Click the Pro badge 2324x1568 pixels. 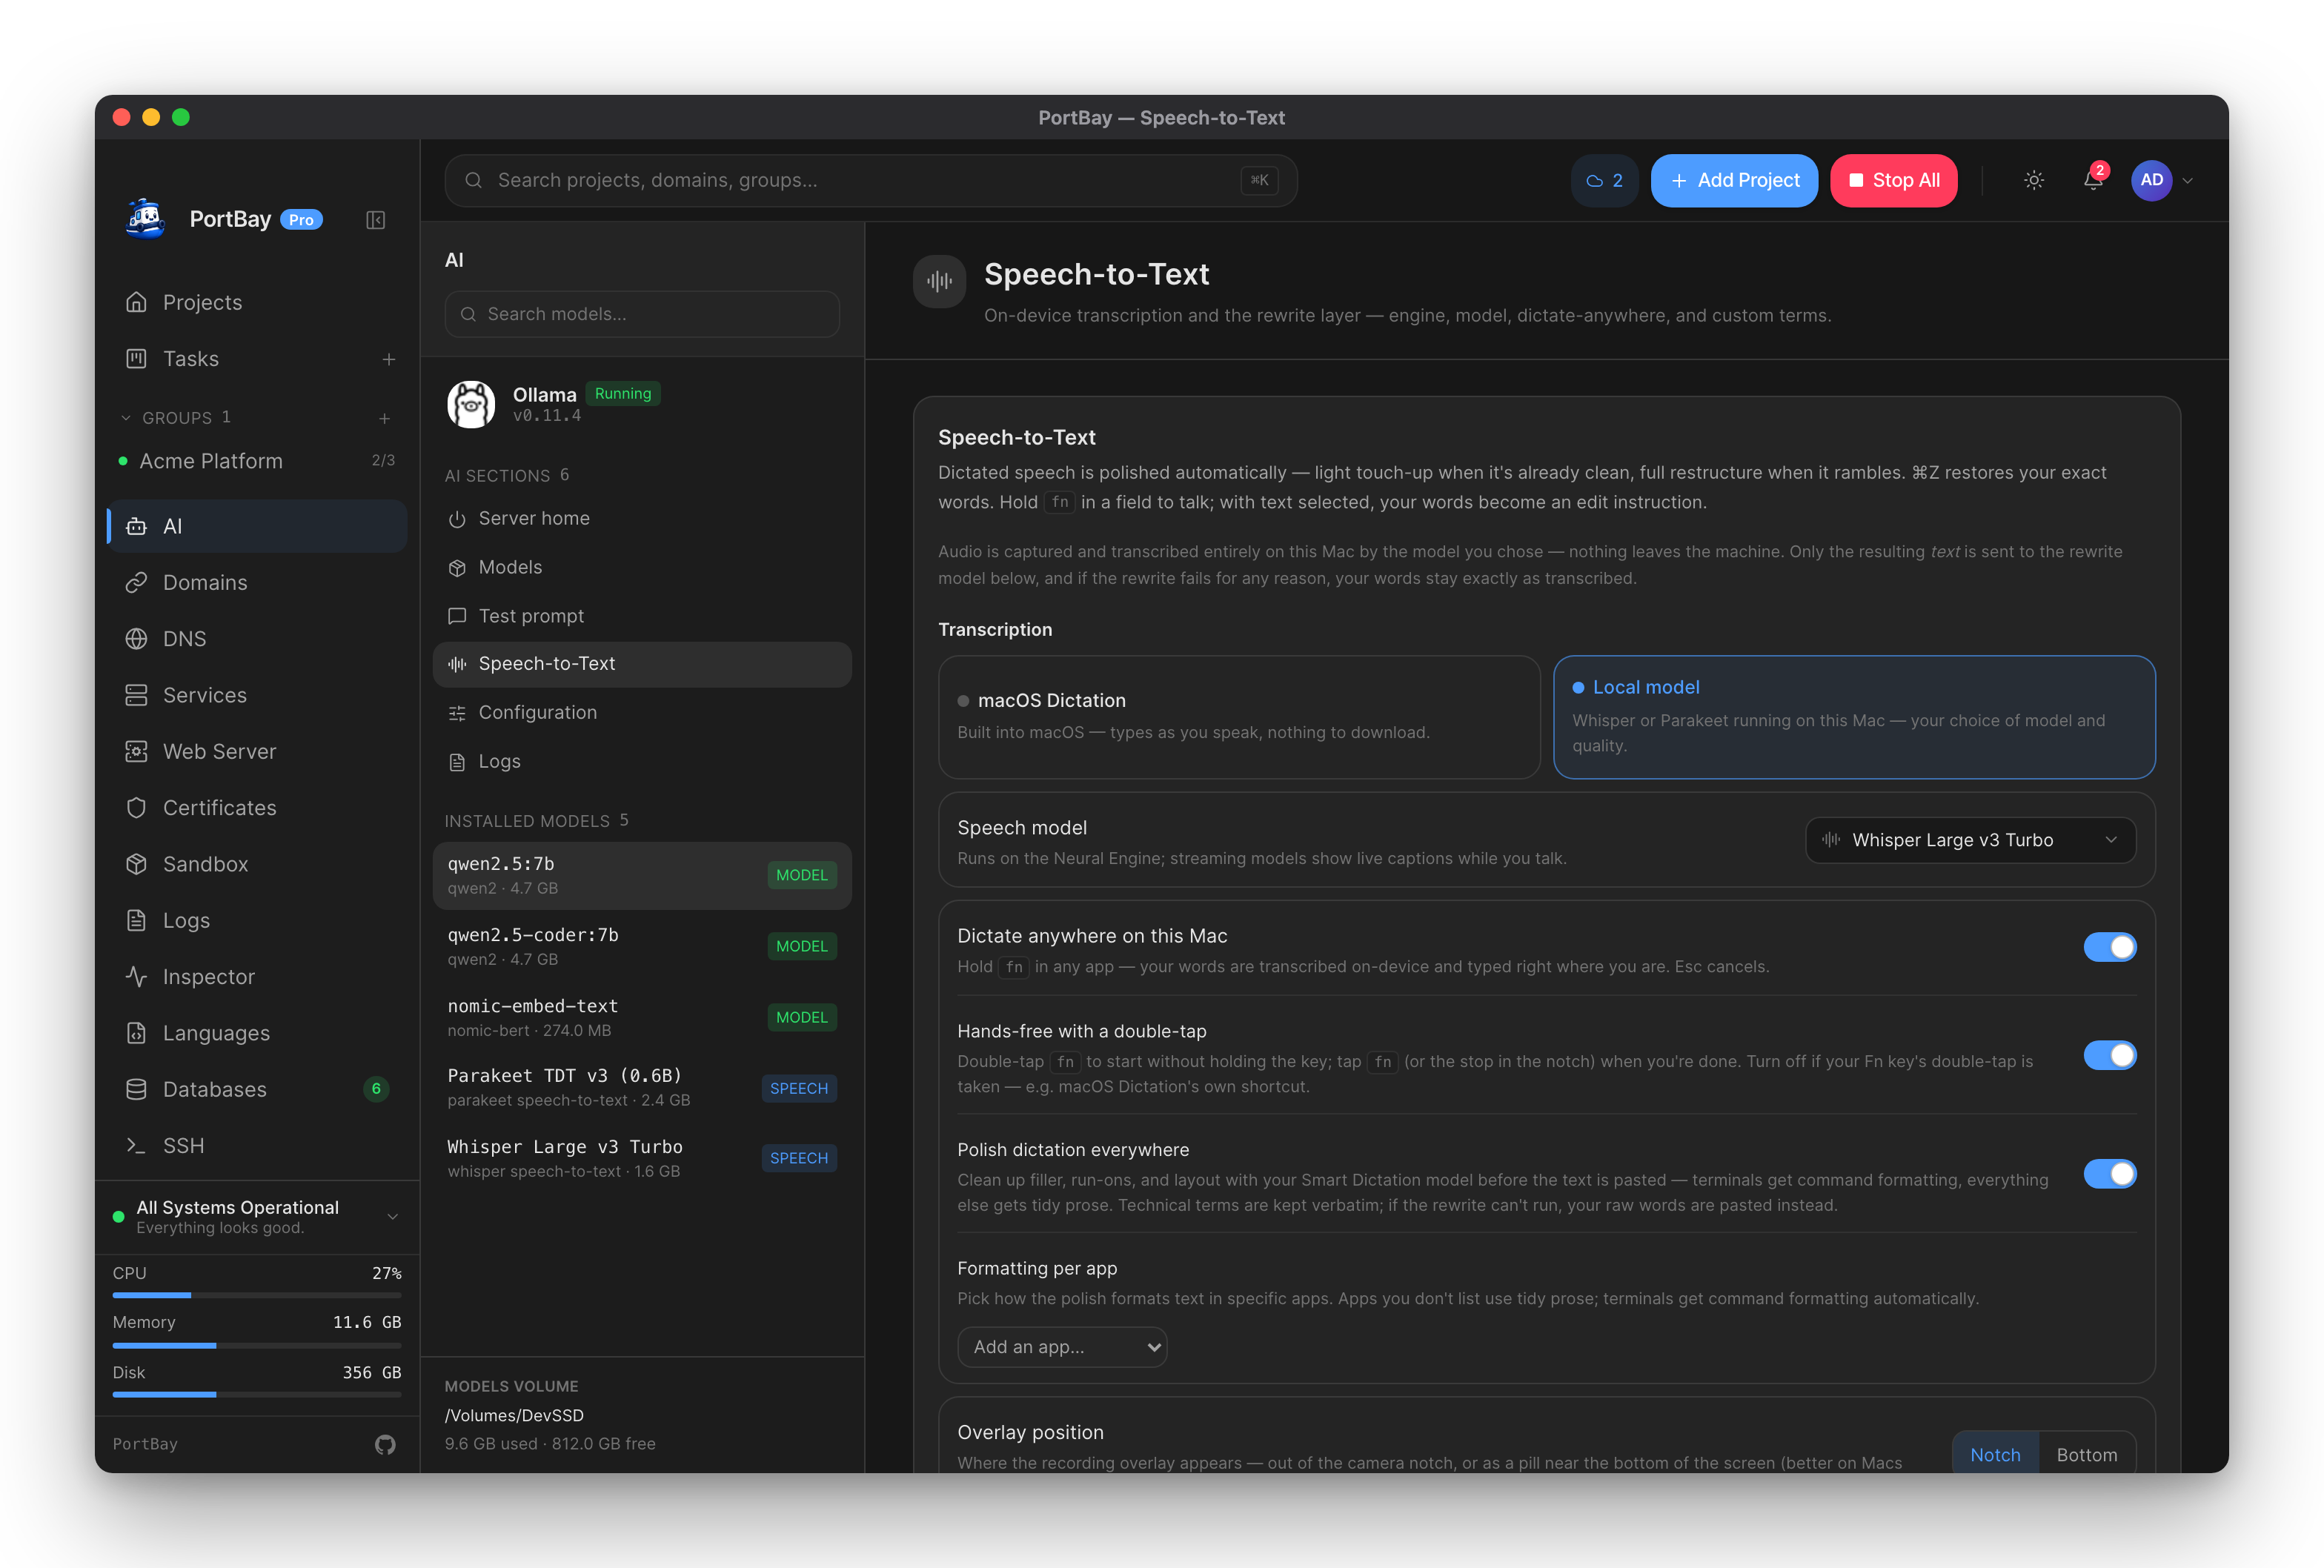301,220
